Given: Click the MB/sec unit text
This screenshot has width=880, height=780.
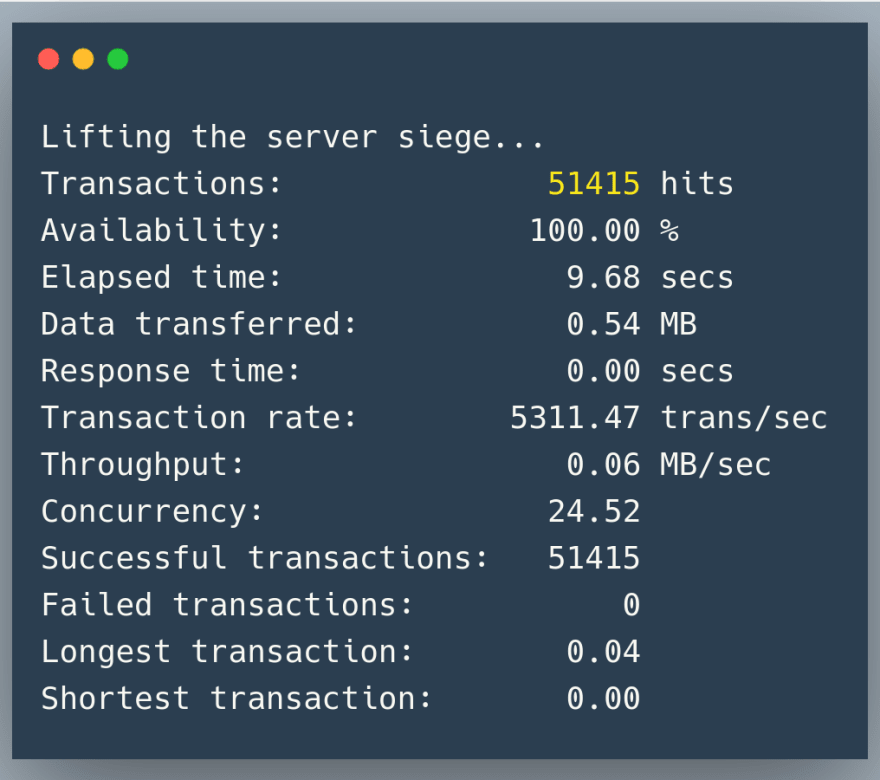Looking at the screenshot, I should [x=716, y=465].
